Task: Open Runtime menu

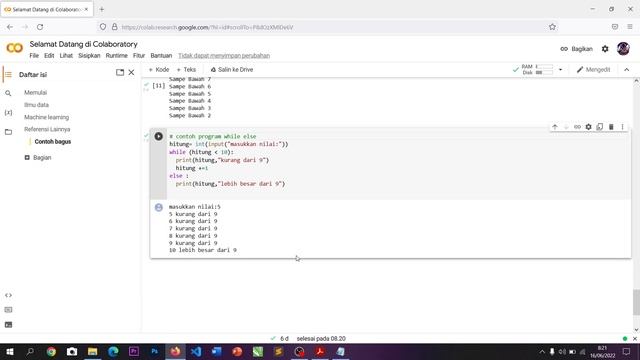Action: click(116, 56)
